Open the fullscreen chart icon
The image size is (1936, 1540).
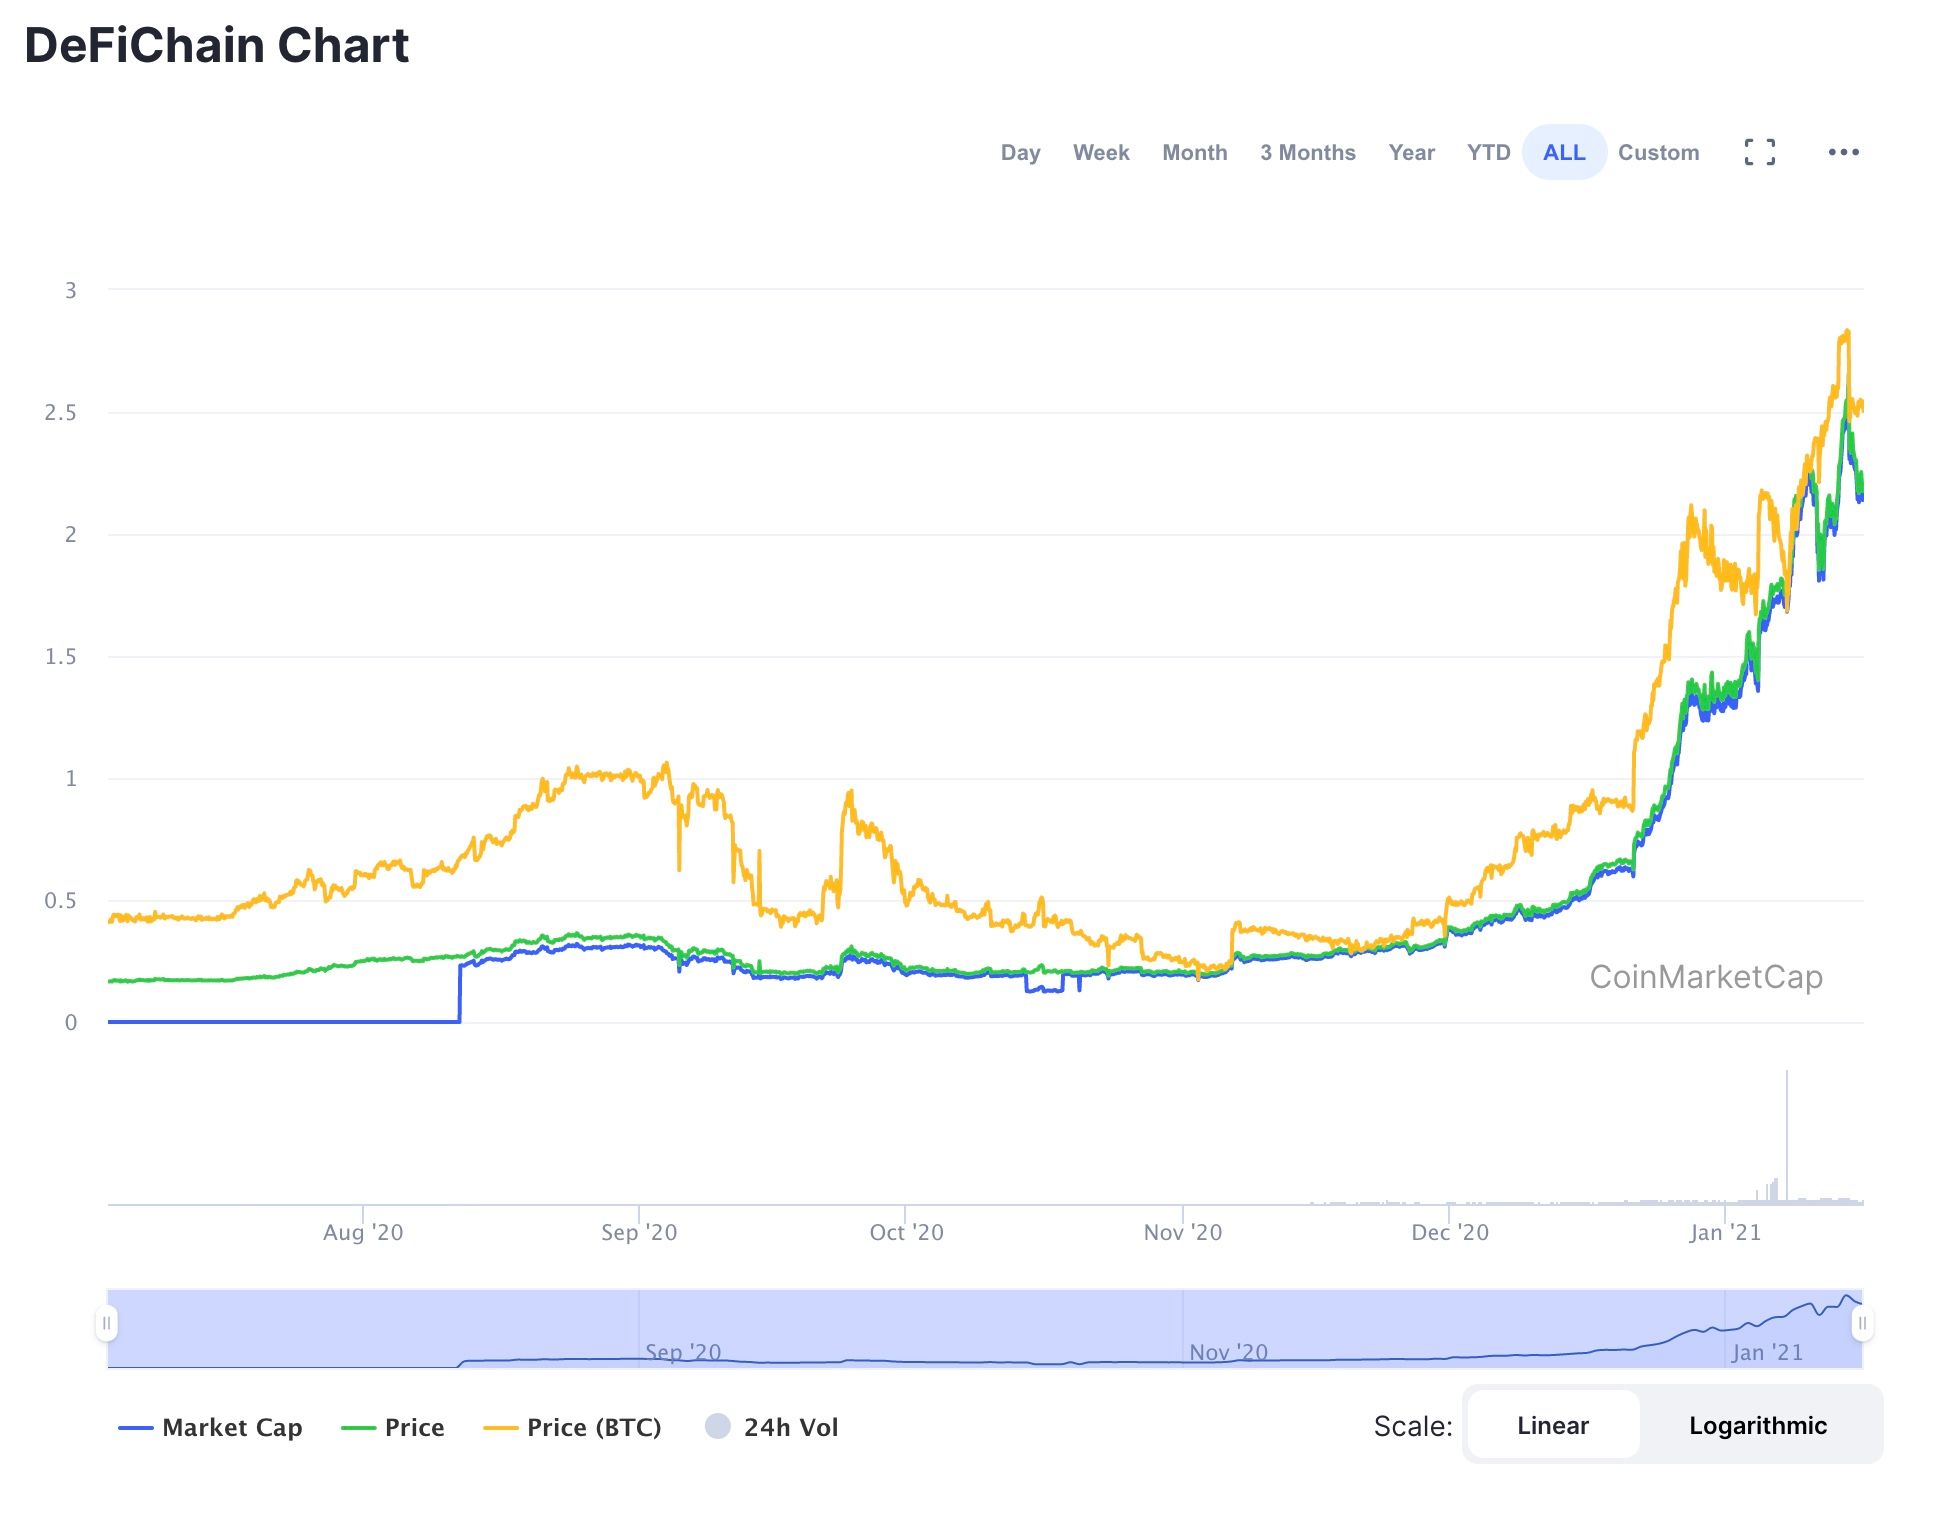[x=1759, y=152]
